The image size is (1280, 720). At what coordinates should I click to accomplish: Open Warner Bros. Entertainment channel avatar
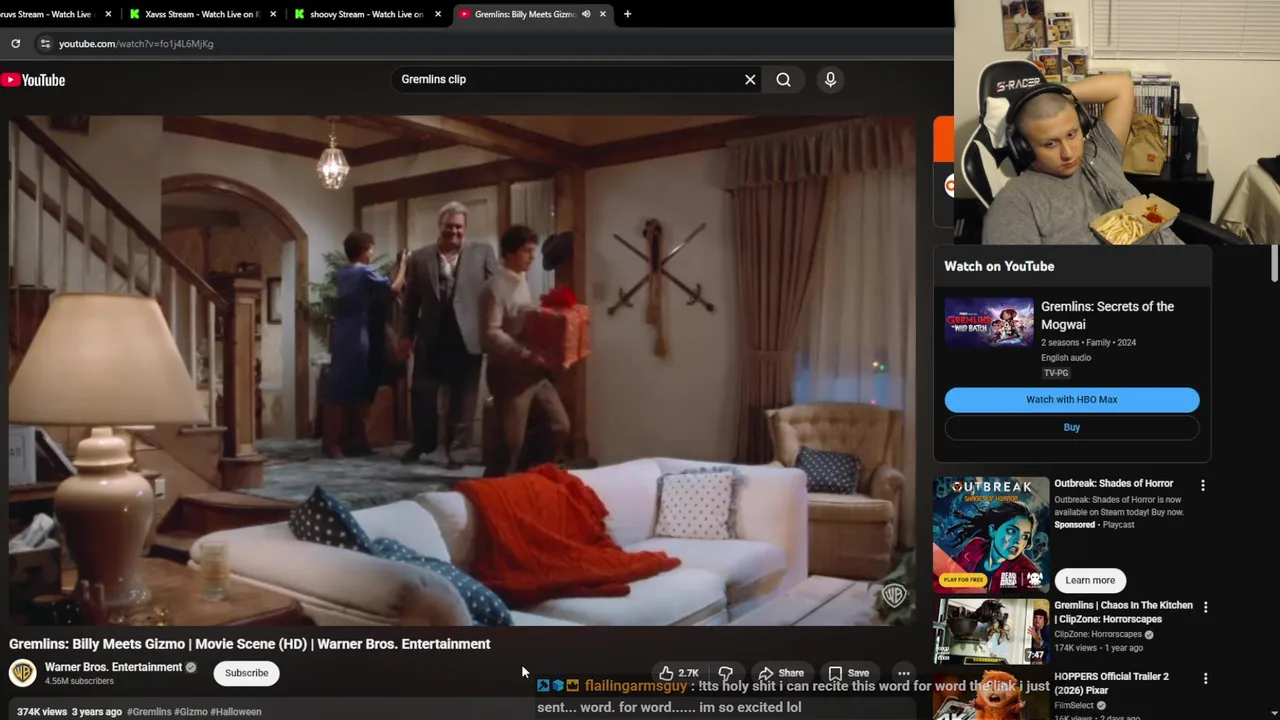coord(22,673)
